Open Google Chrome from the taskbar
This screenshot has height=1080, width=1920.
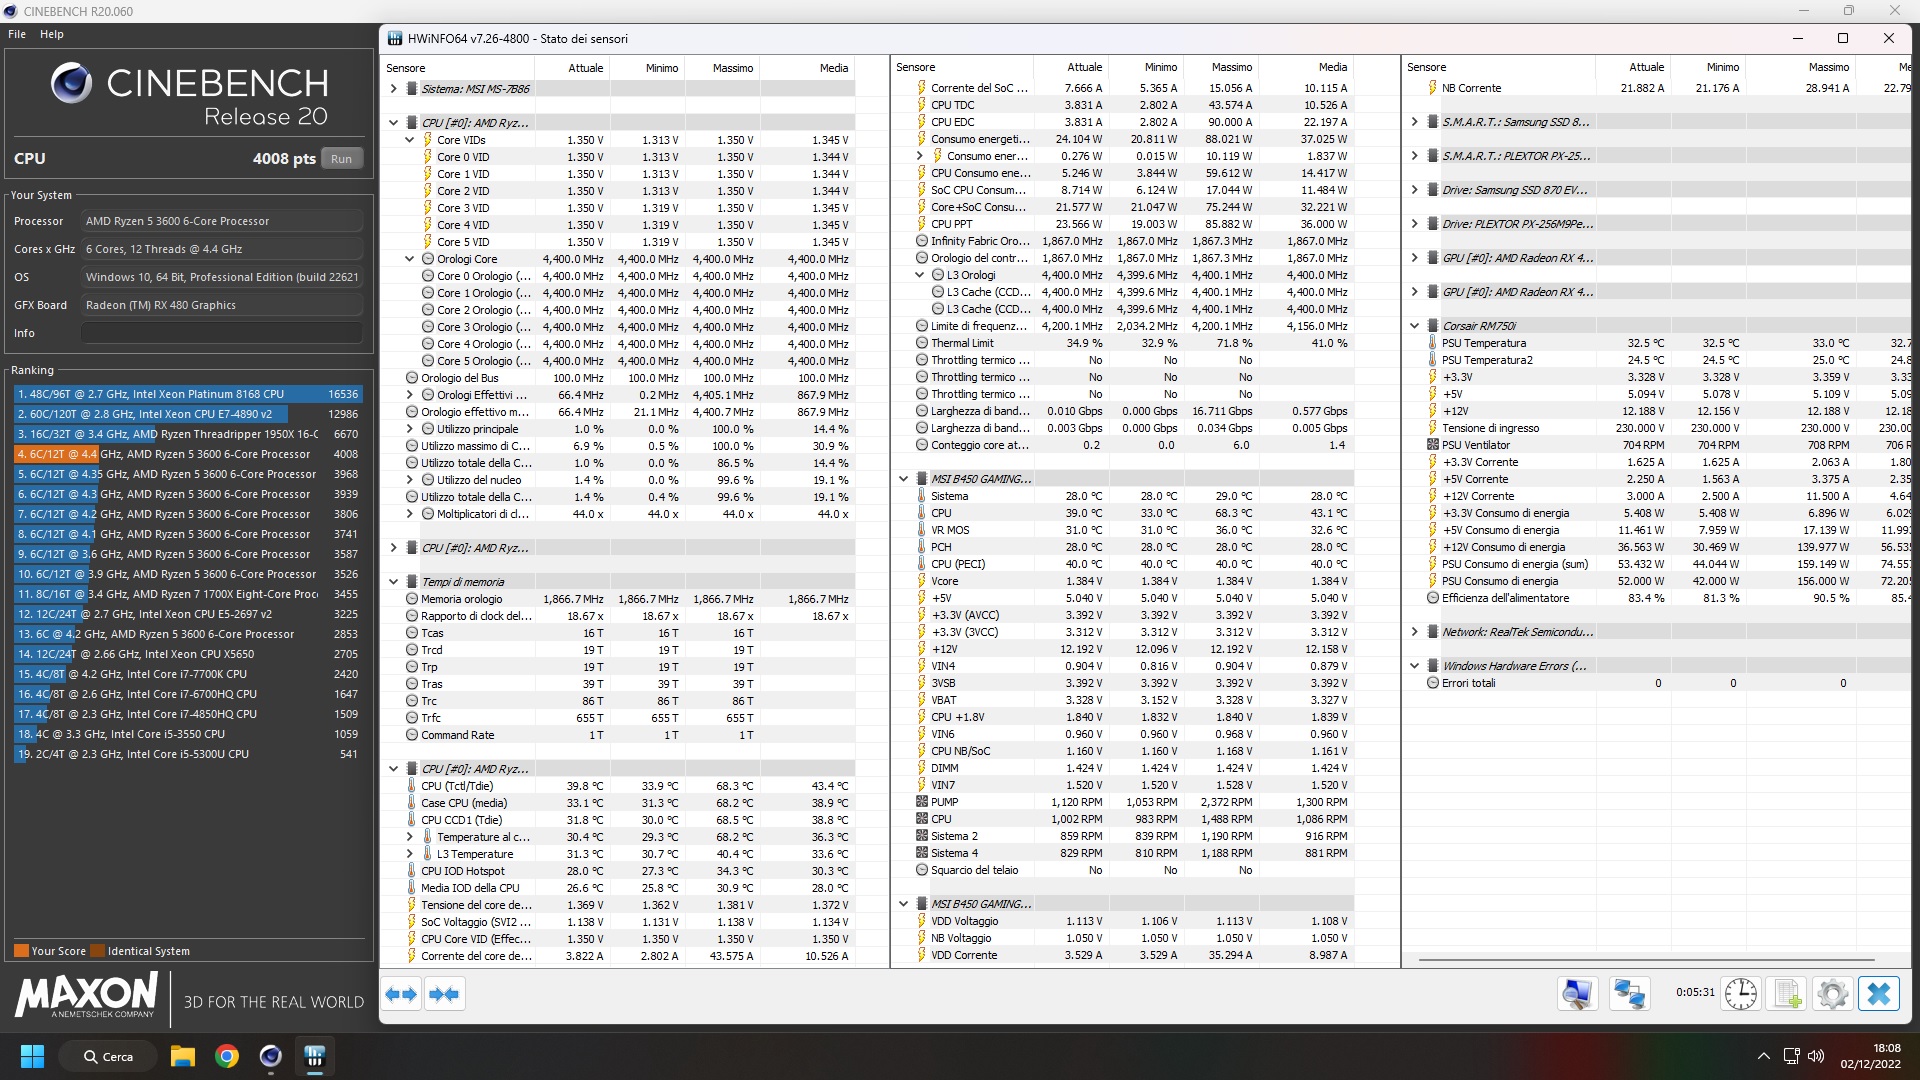point(227,1056)
